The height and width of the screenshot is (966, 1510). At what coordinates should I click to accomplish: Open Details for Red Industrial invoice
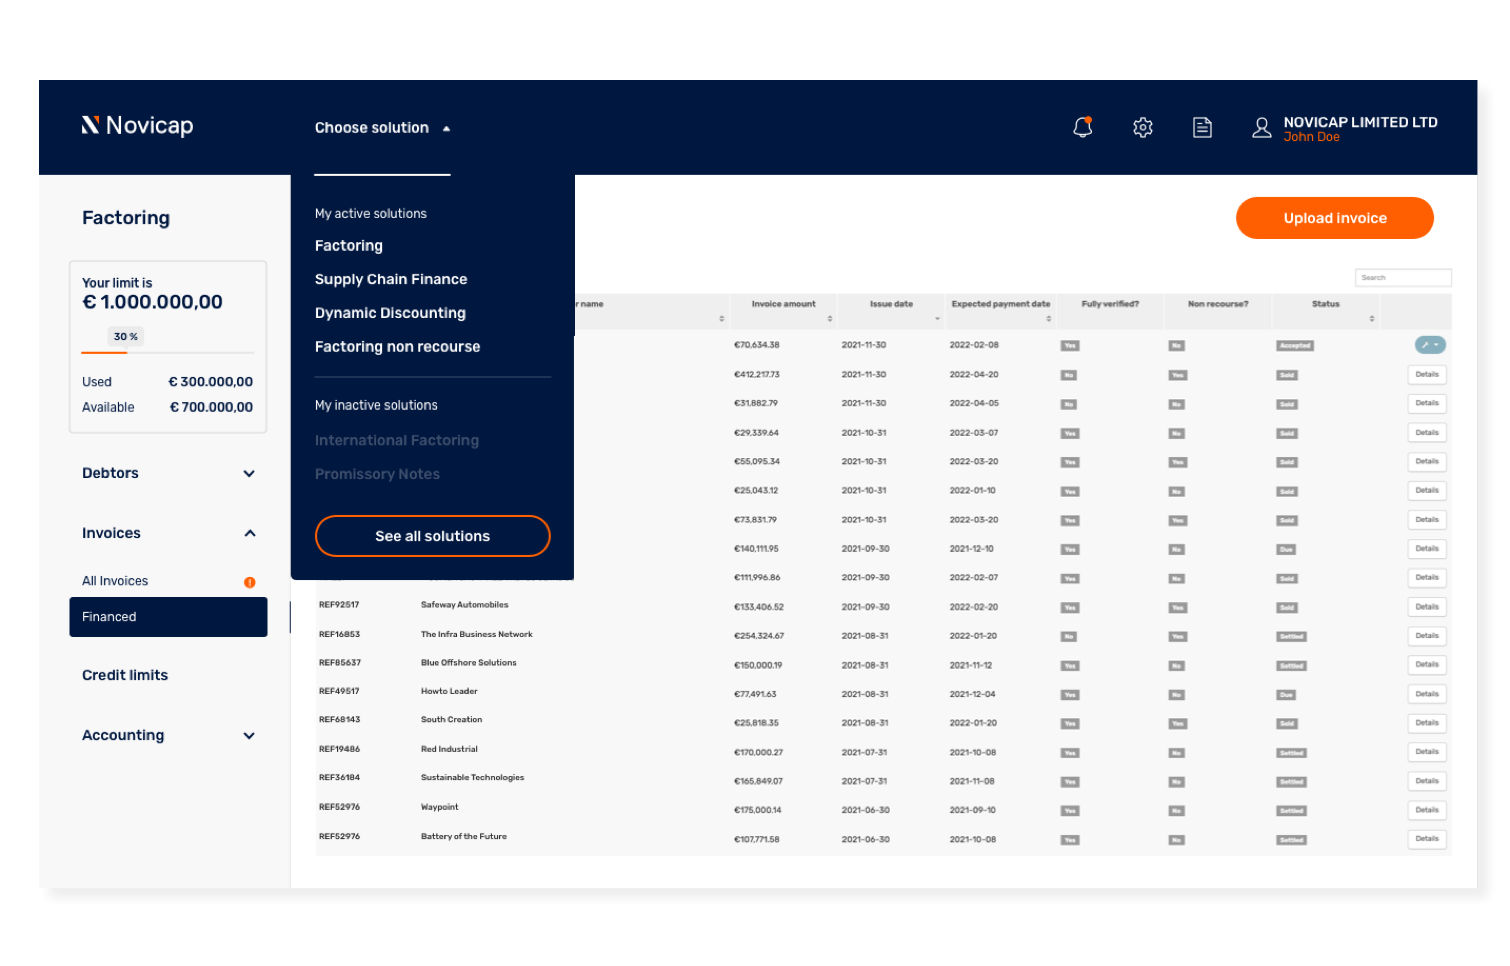pyautogui.click(x=1427, y=752)
